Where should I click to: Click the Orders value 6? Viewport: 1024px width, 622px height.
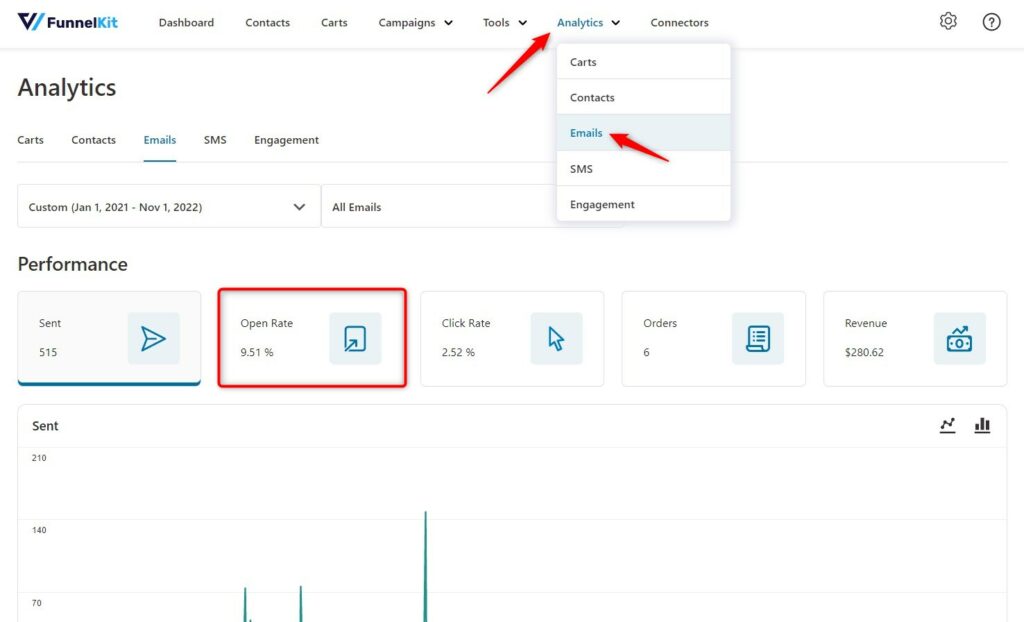pos(646,352)
